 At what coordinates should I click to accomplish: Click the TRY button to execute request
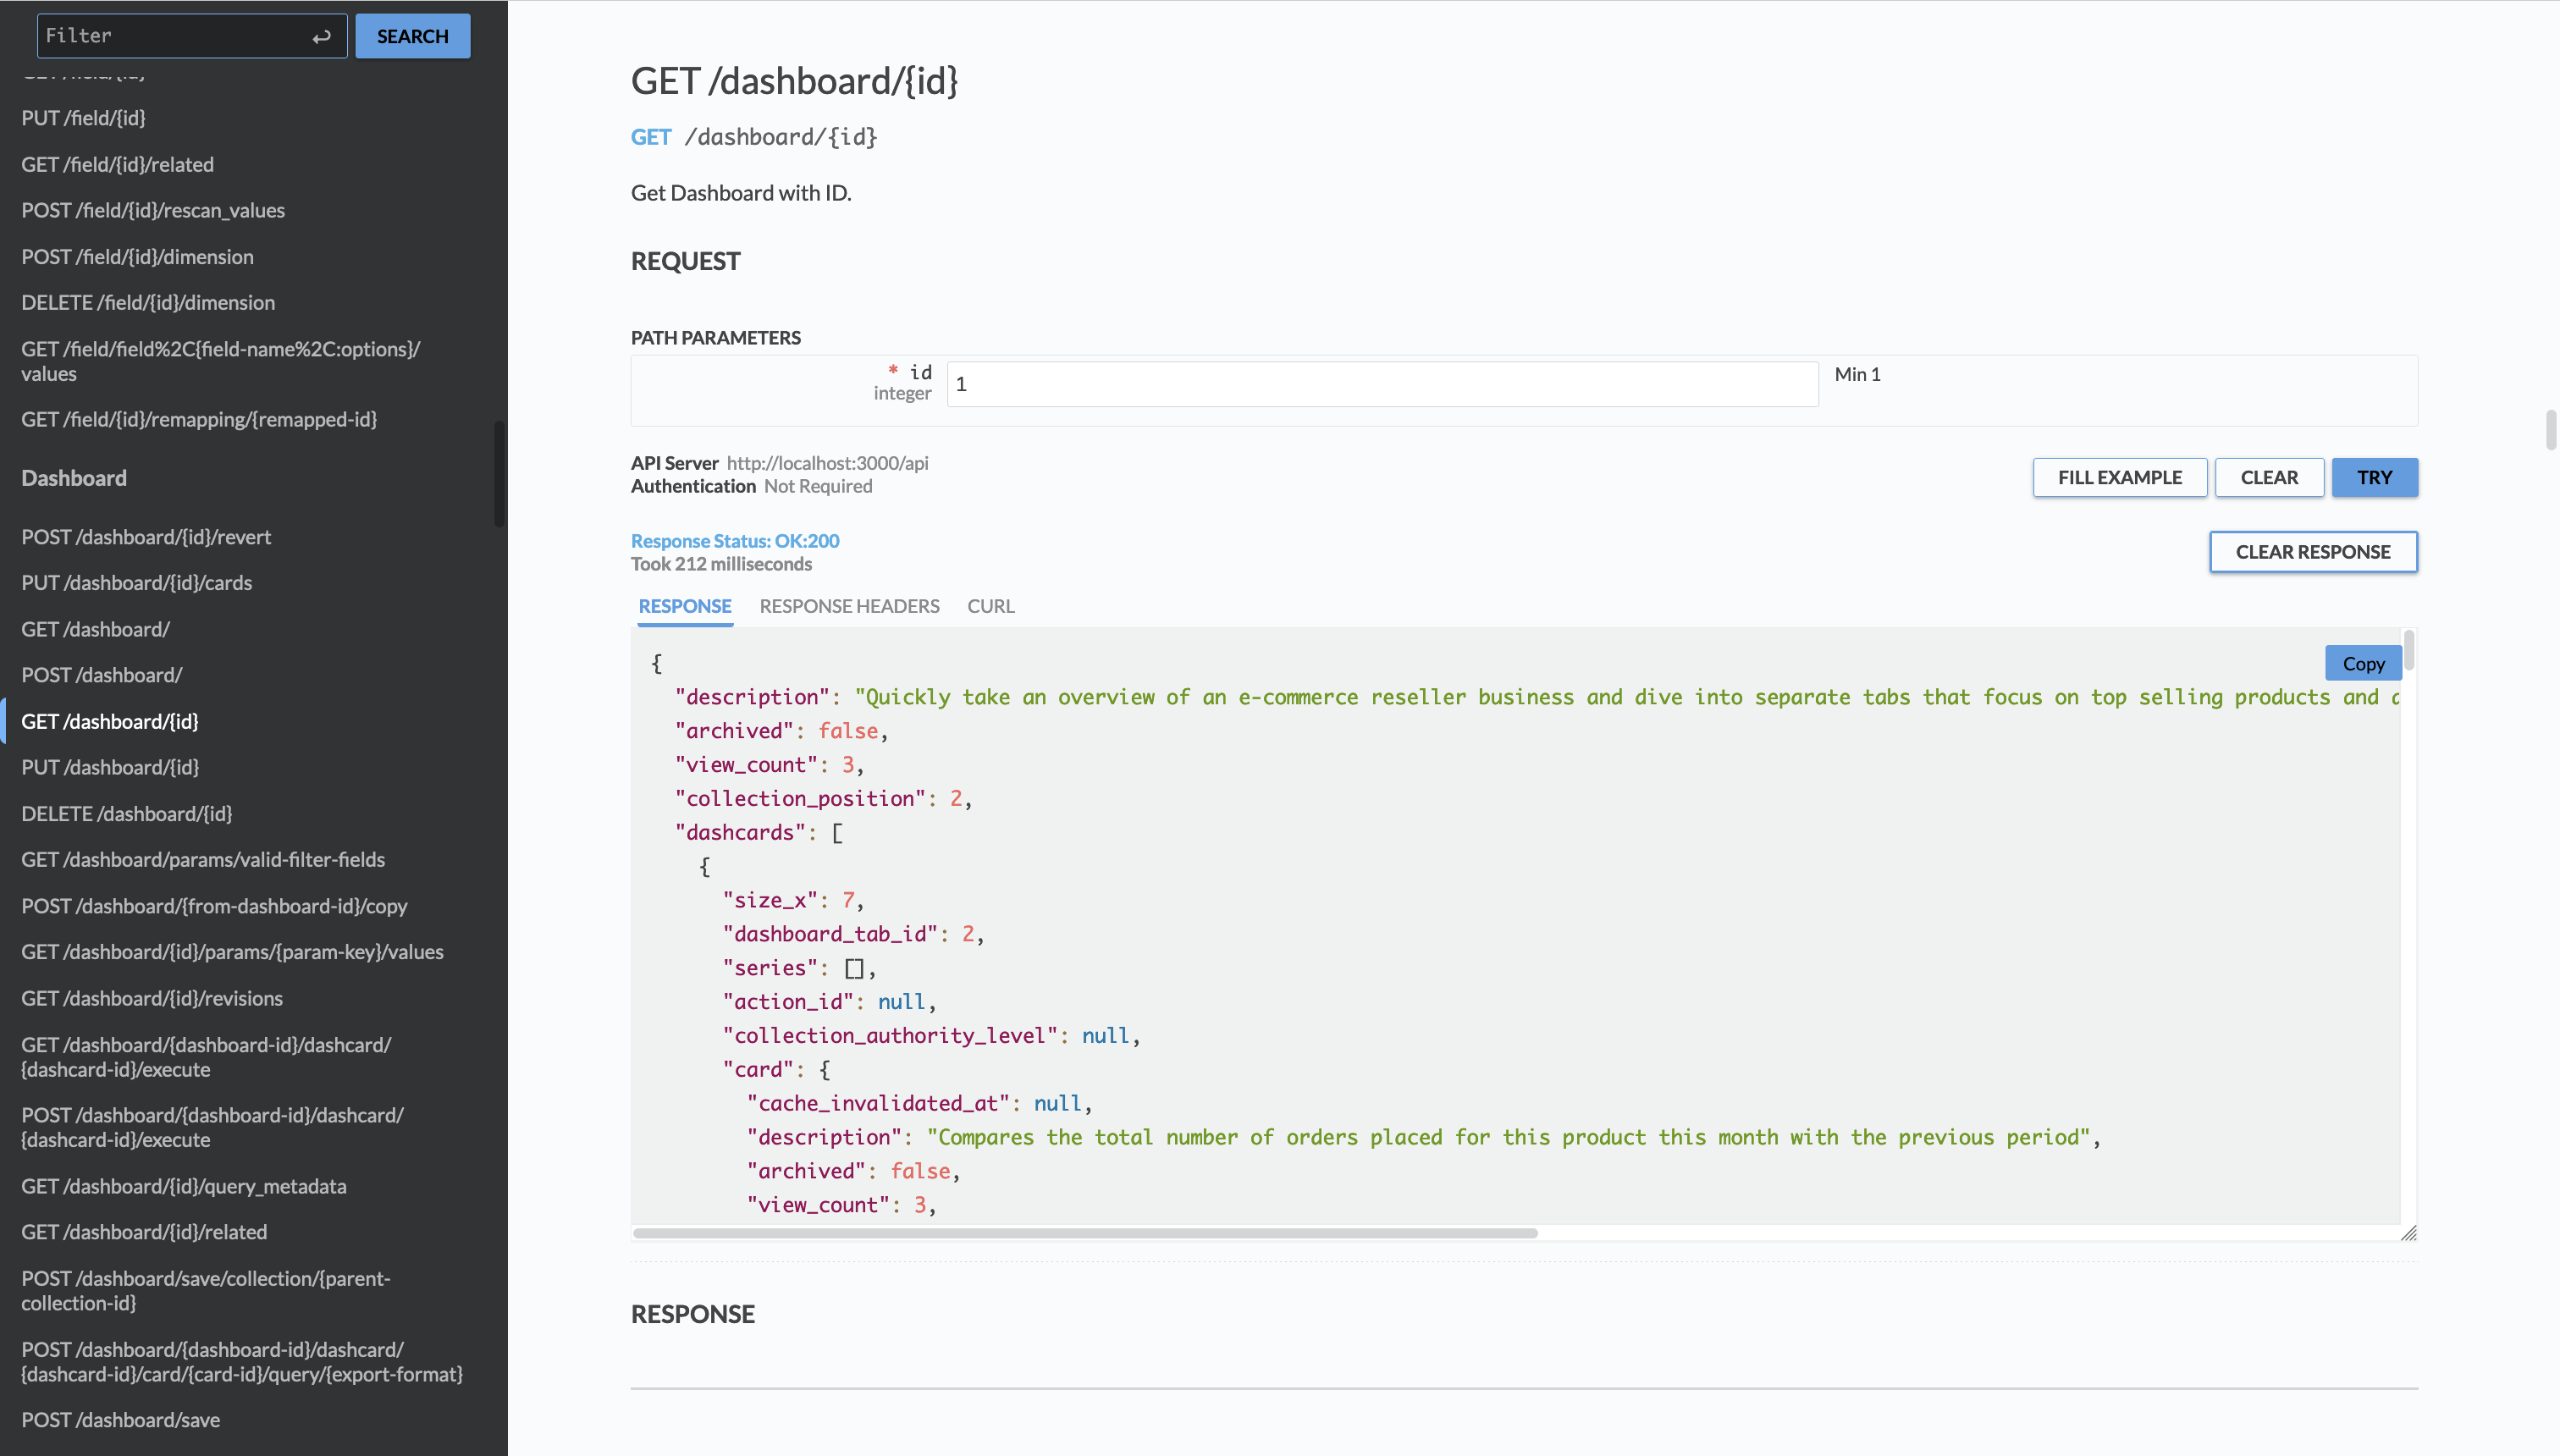point(2374,477)
